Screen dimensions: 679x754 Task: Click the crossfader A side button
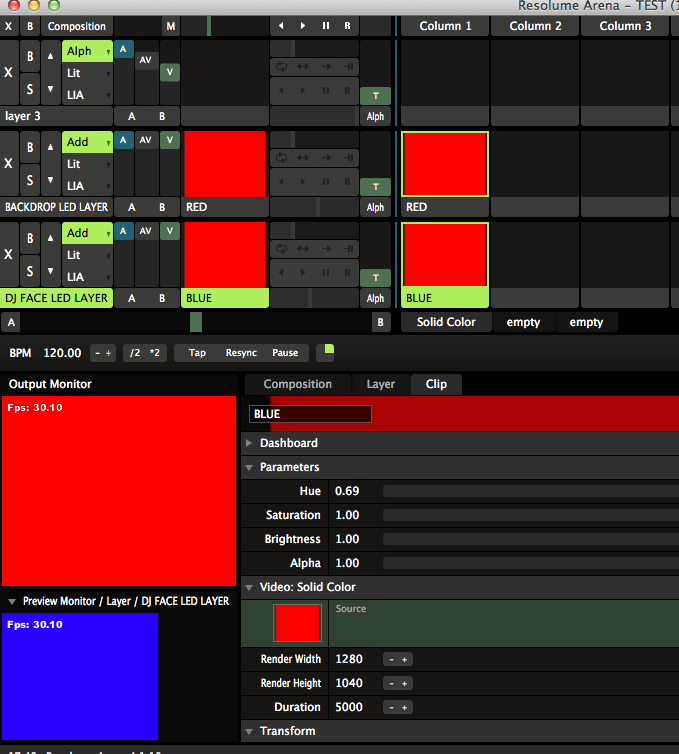10,322
